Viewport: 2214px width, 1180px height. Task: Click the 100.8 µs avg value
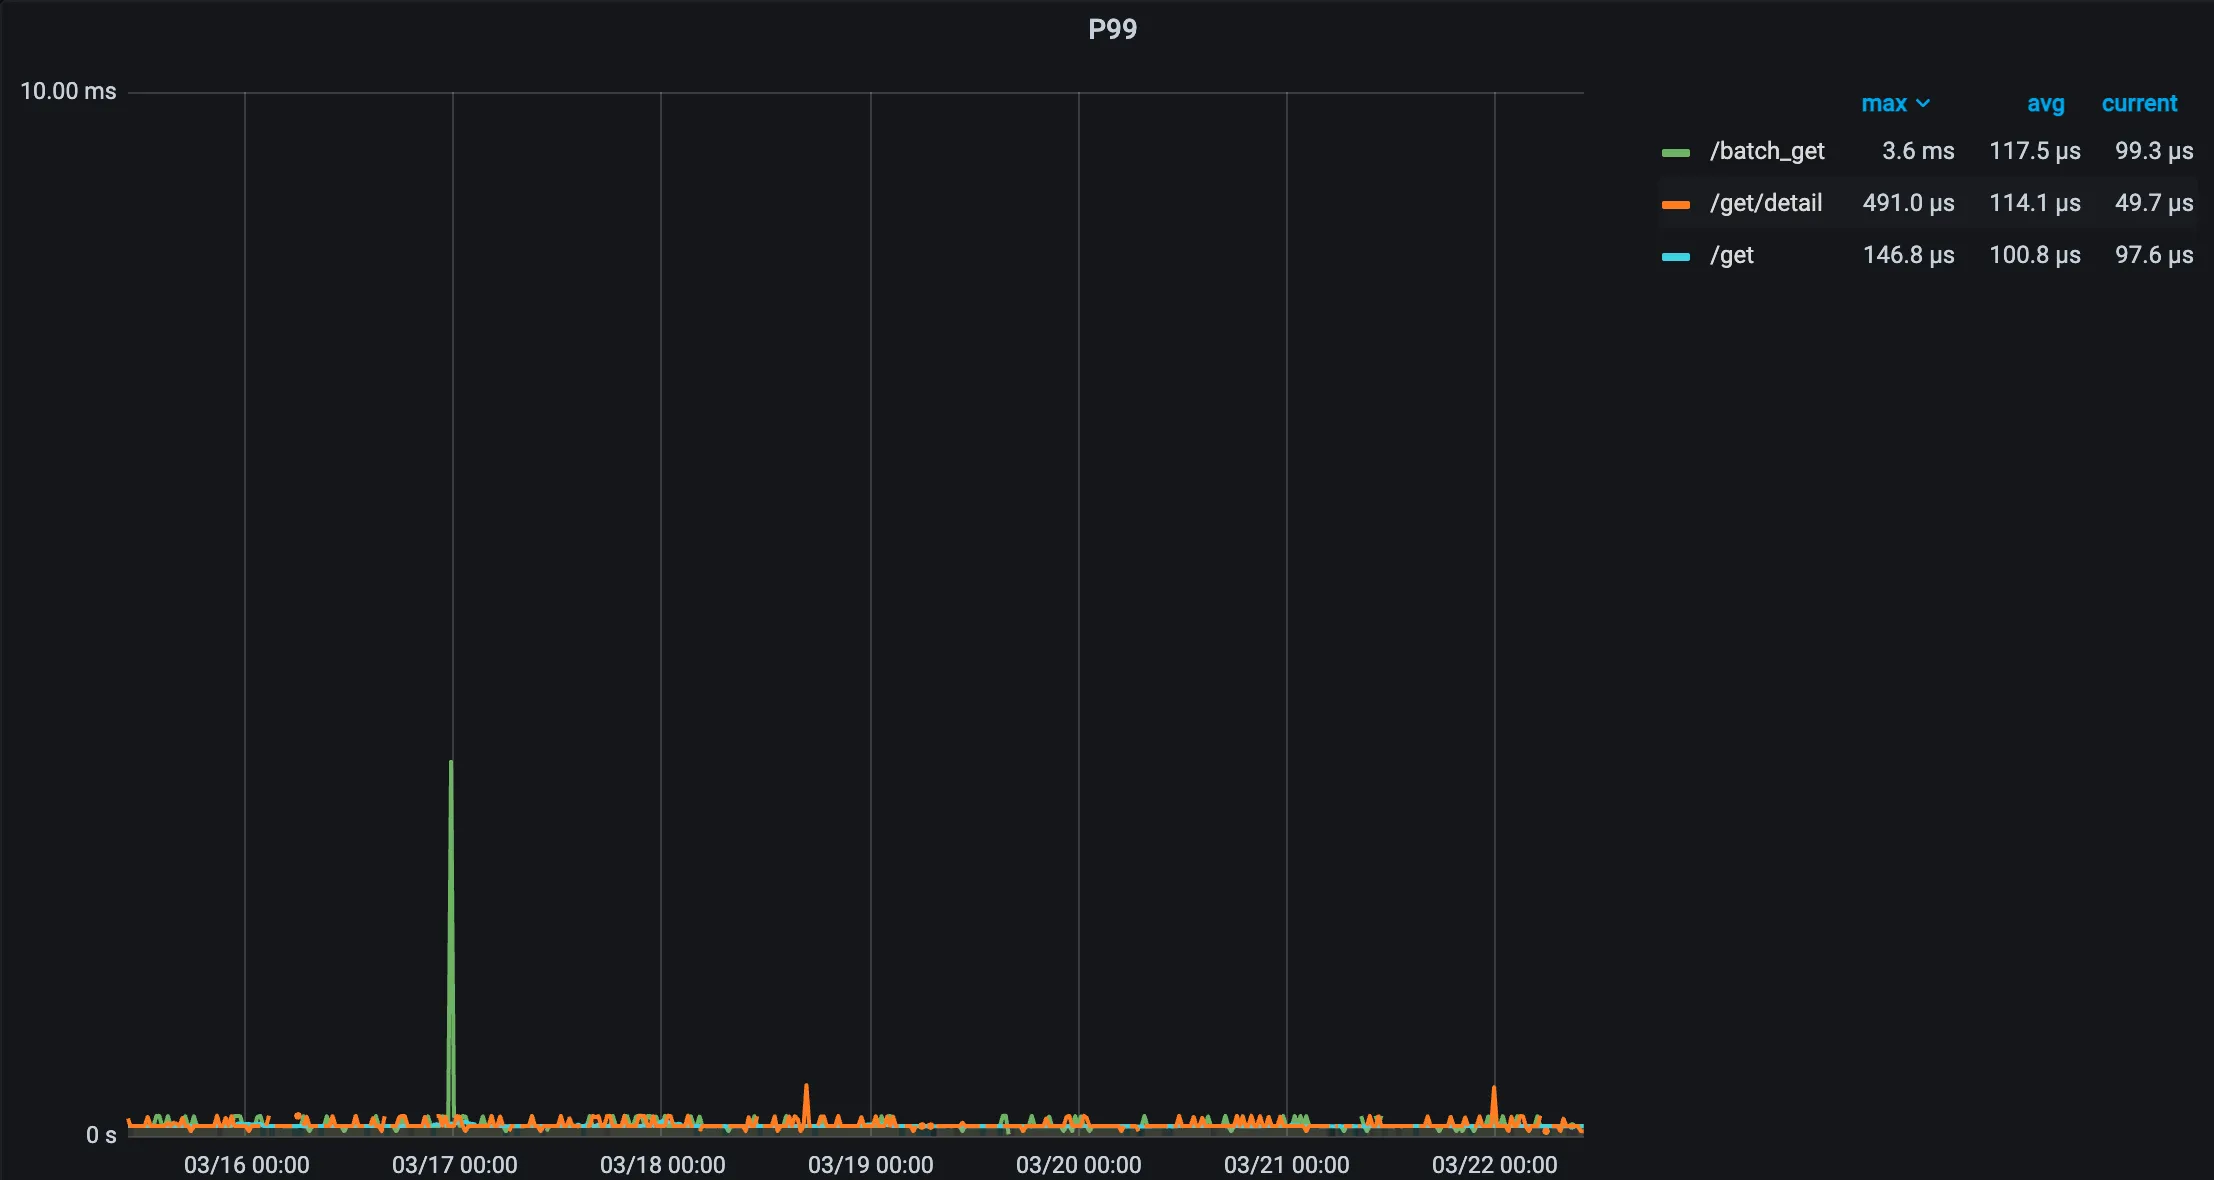[2034, 255]
